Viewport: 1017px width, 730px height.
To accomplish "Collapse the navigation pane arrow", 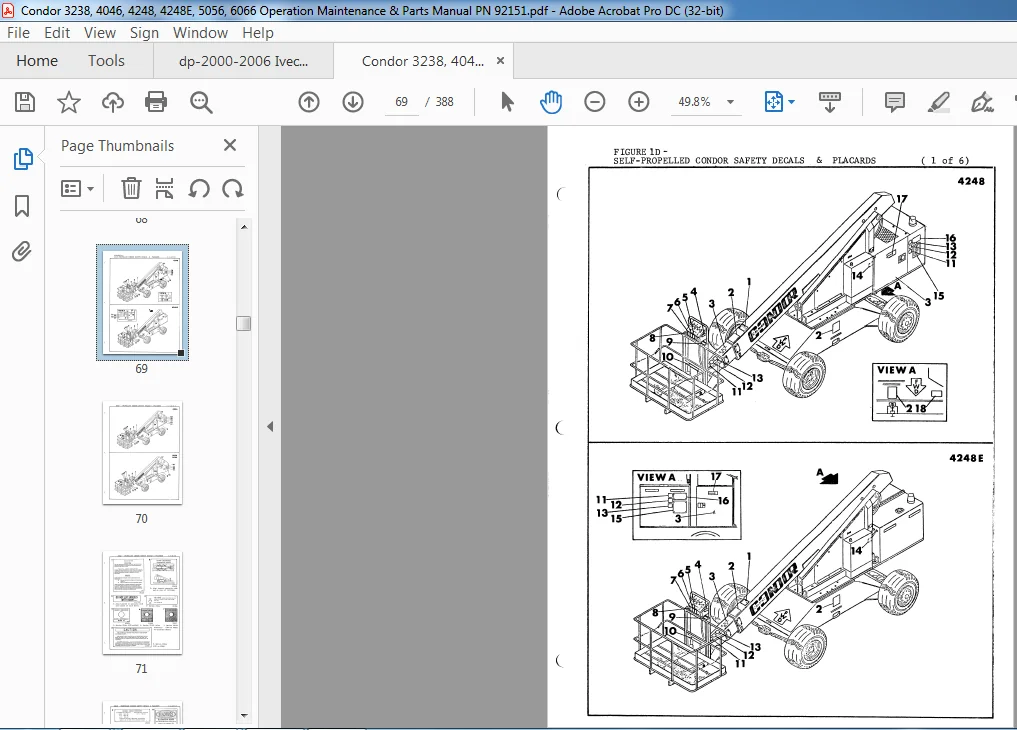I will (x=270, y=427).
